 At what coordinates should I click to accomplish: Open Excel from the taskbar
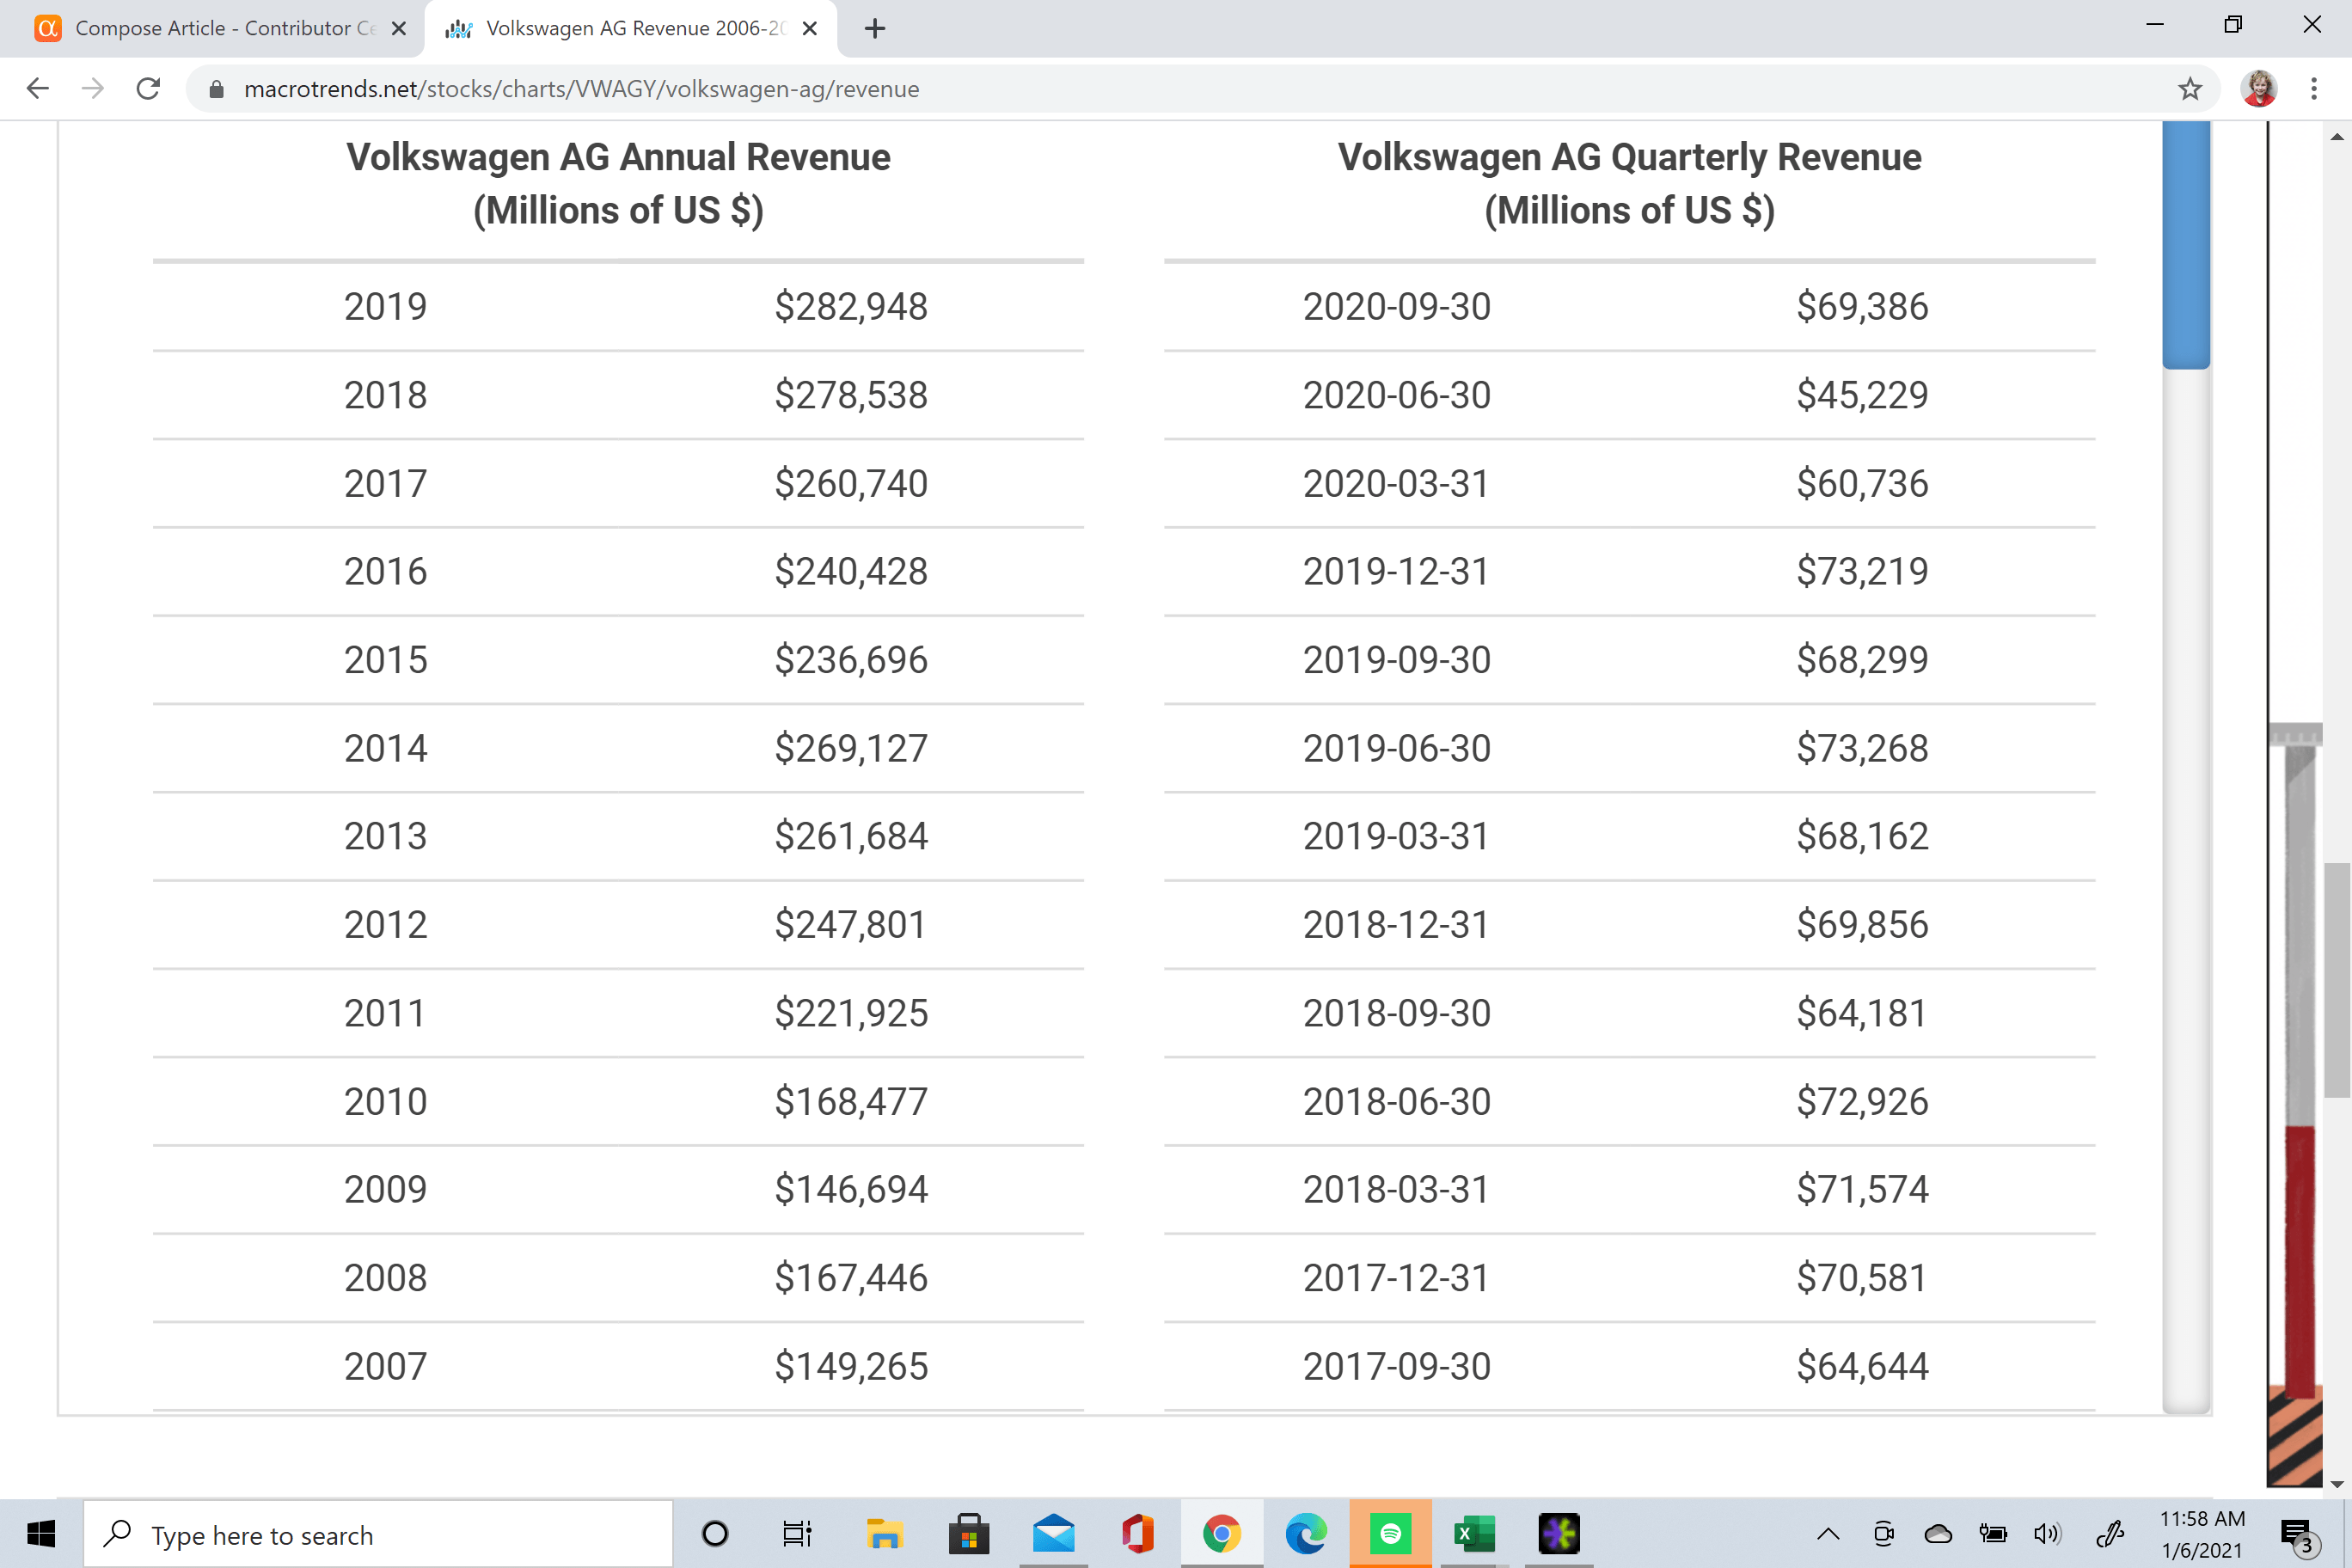click(1474, 1533)
